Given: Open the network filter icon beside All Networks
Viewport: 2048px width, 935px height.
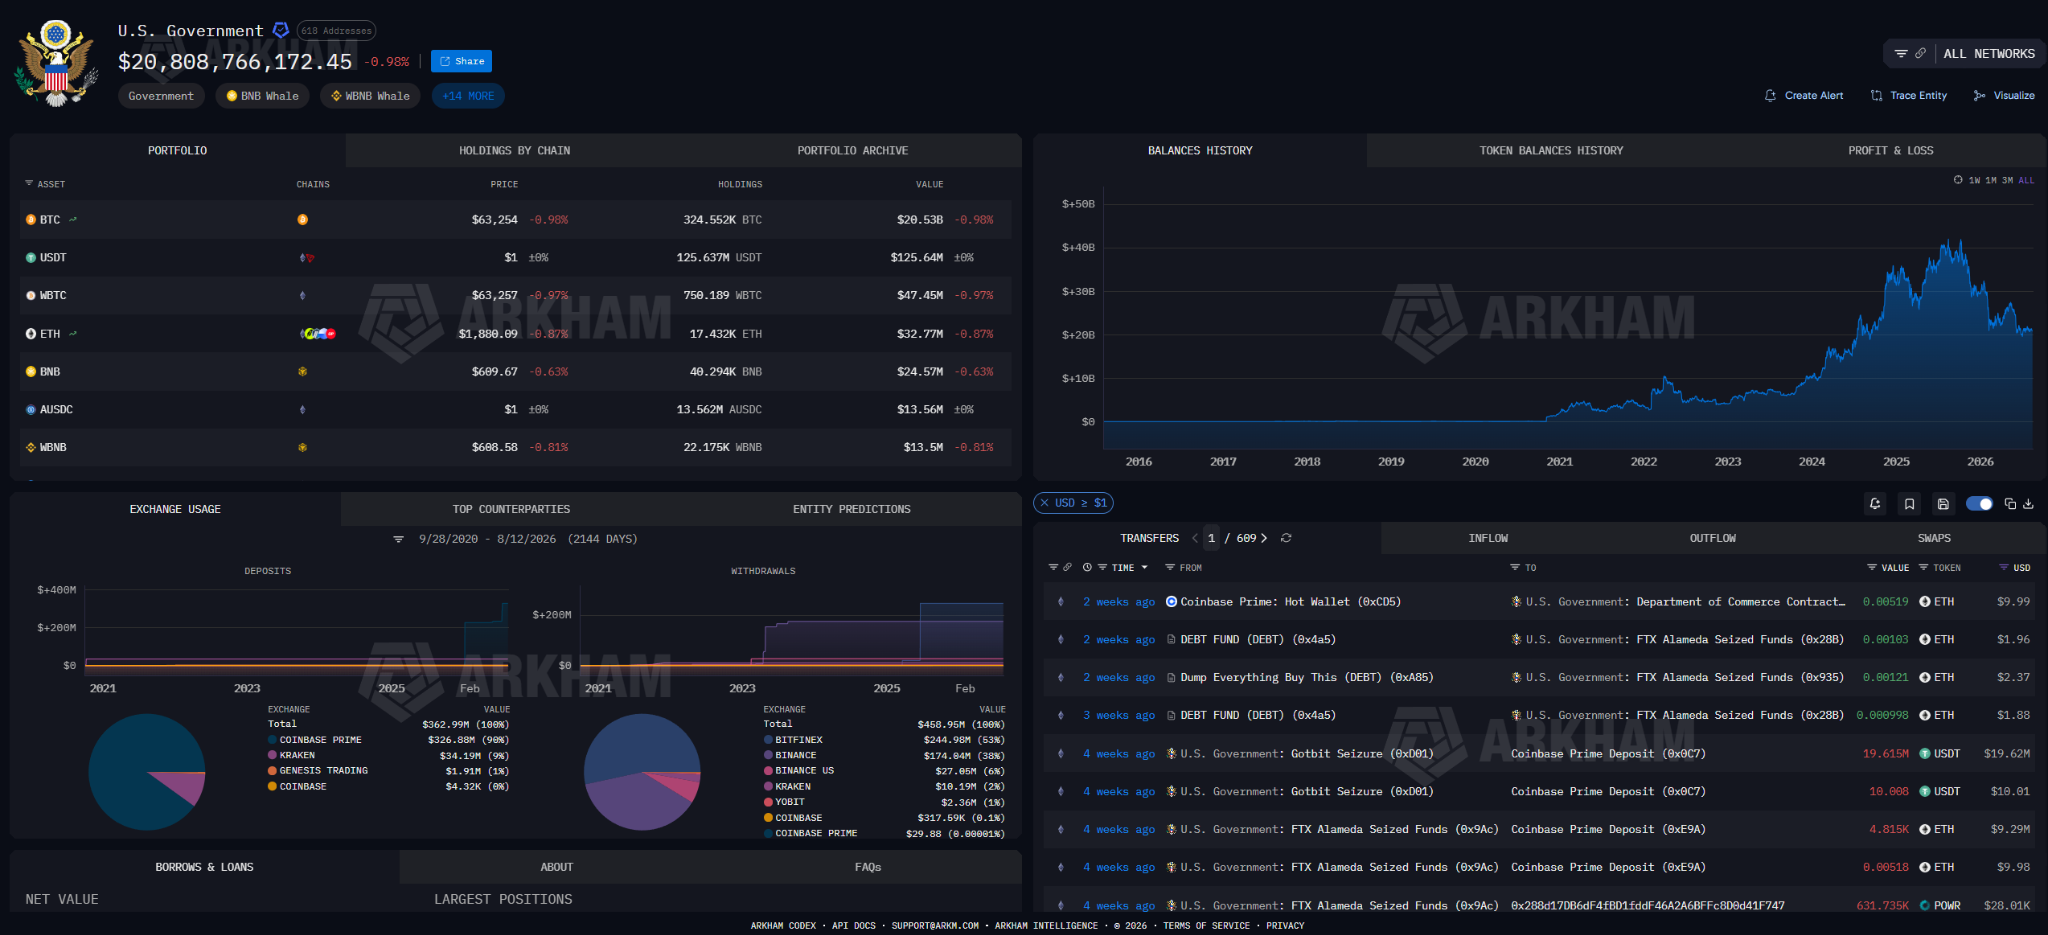Looking at the screenshot, I should (1901, 54).
